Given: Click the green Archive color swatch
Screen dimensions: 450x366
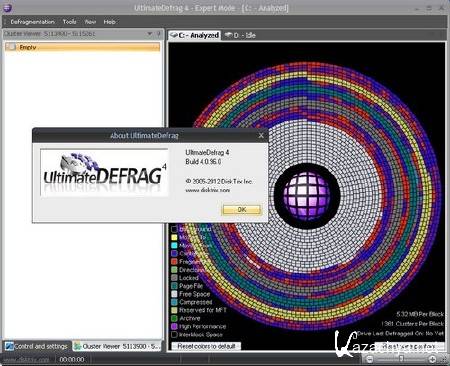Looking at the screenshot, I should [x=174, y=318].
